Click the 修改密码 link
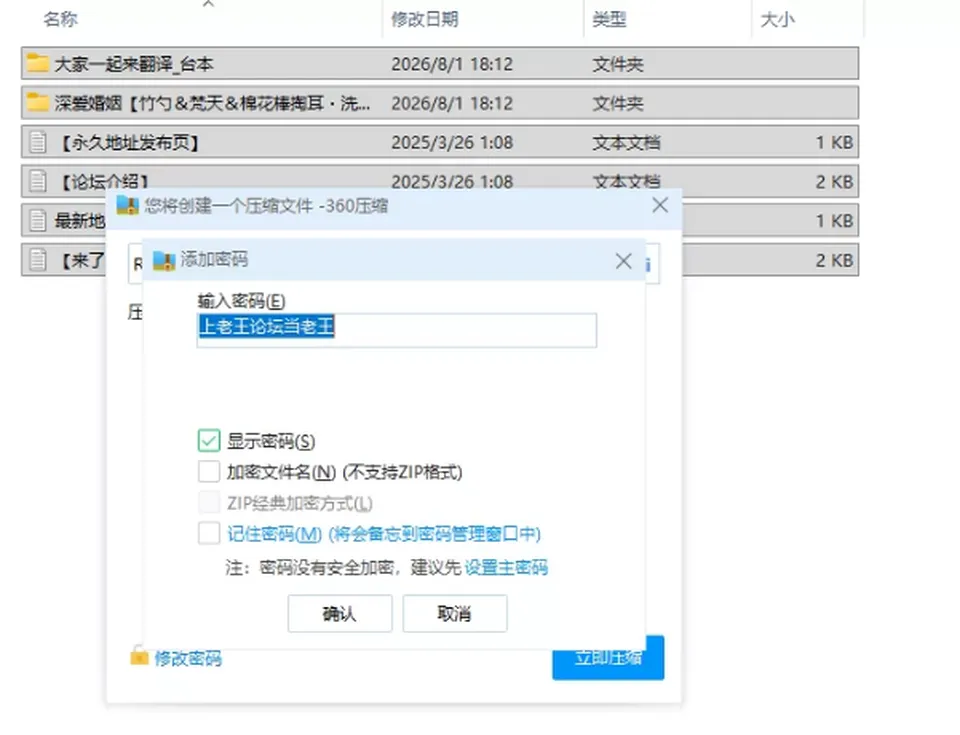The image size is (960, 735). coord(188,658)
